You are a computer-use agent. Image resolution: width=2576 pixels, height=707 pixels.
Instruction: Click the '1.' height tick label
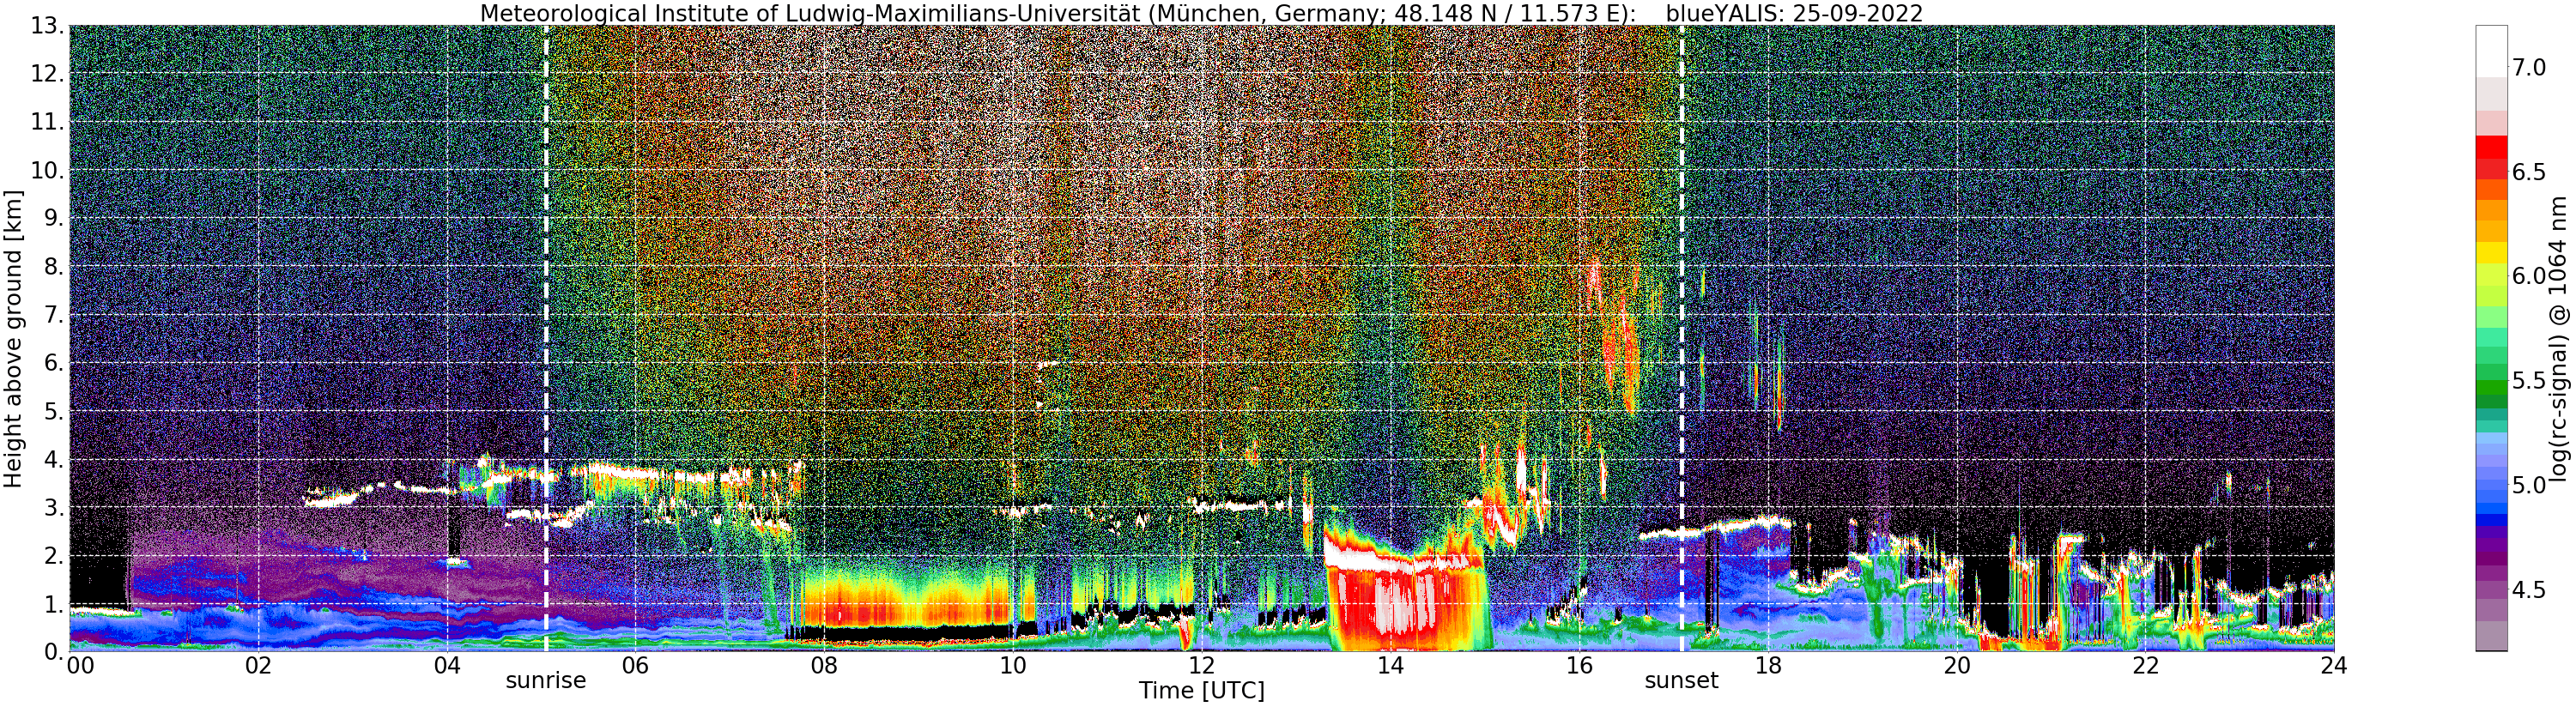coord(55,603)
